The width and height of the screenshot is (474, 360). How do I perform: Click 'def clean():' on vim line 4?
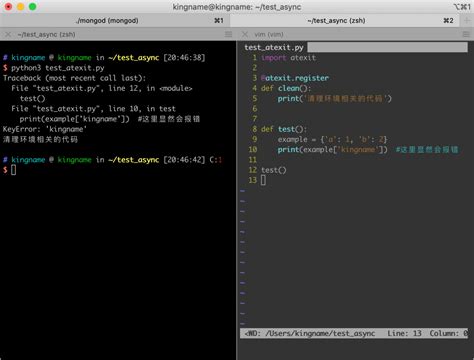(286, 88)
